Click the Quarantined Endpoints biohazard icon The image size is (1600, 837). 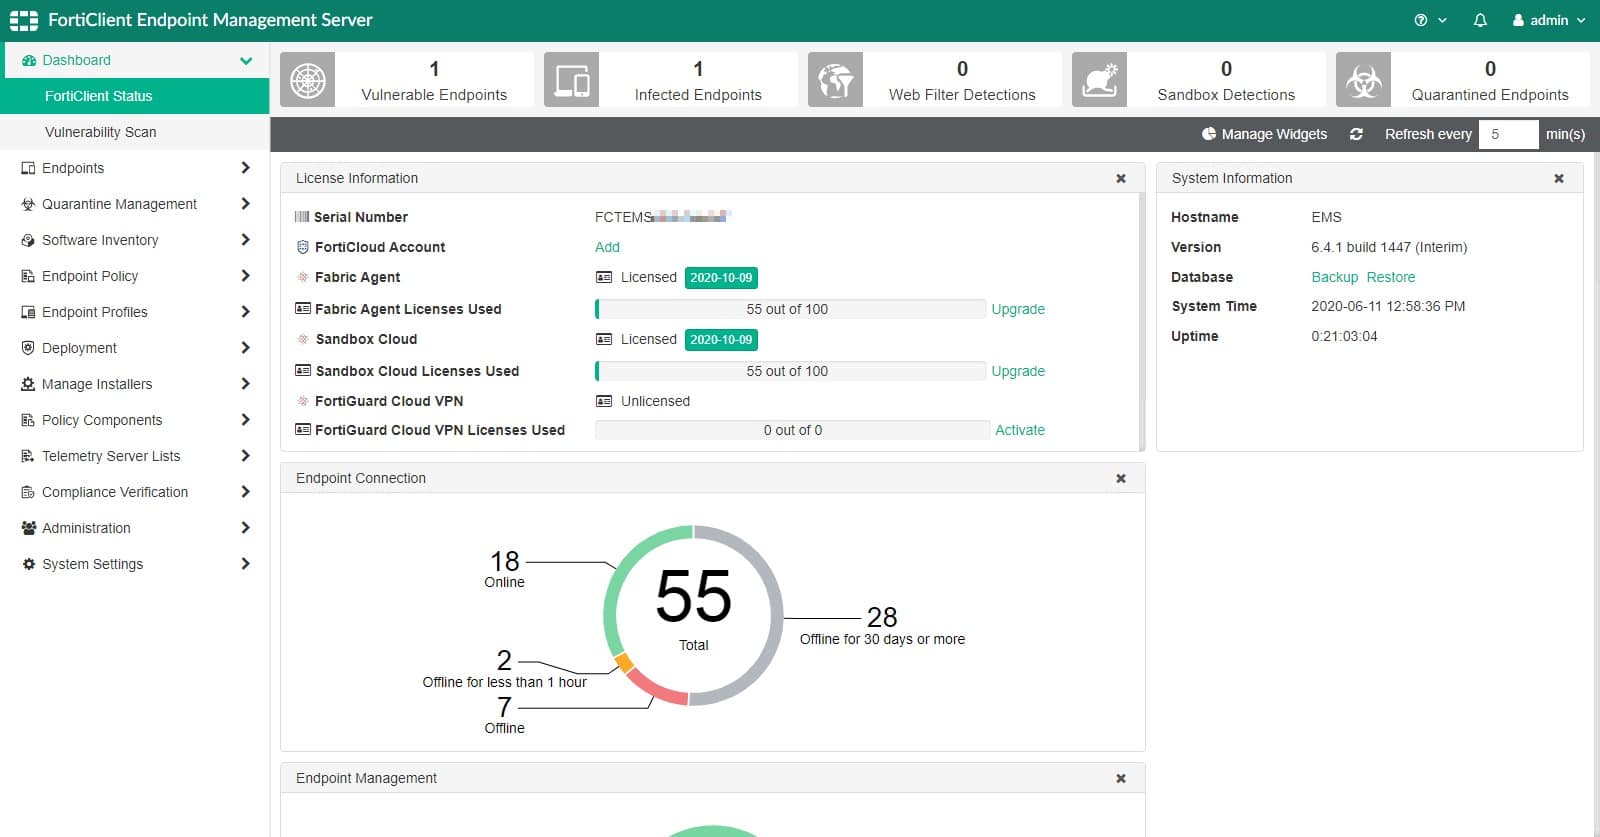(x=1363, y=80)
